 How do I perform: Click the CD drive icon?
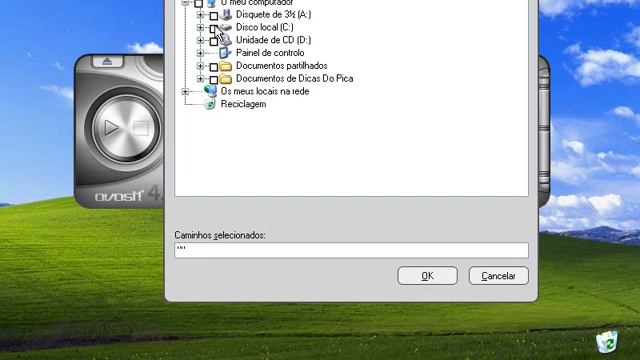(226, 40)
